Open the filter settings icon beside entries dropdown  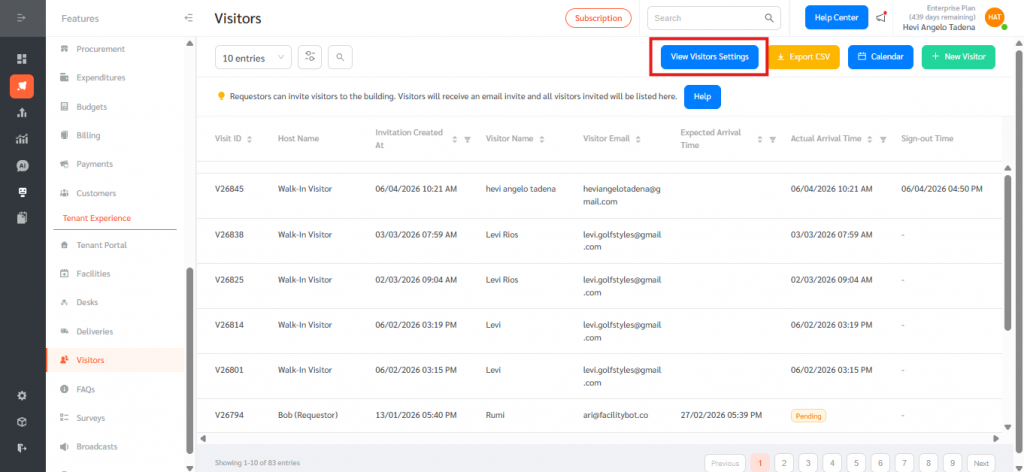pyautogui.click(x=310, y=57)
